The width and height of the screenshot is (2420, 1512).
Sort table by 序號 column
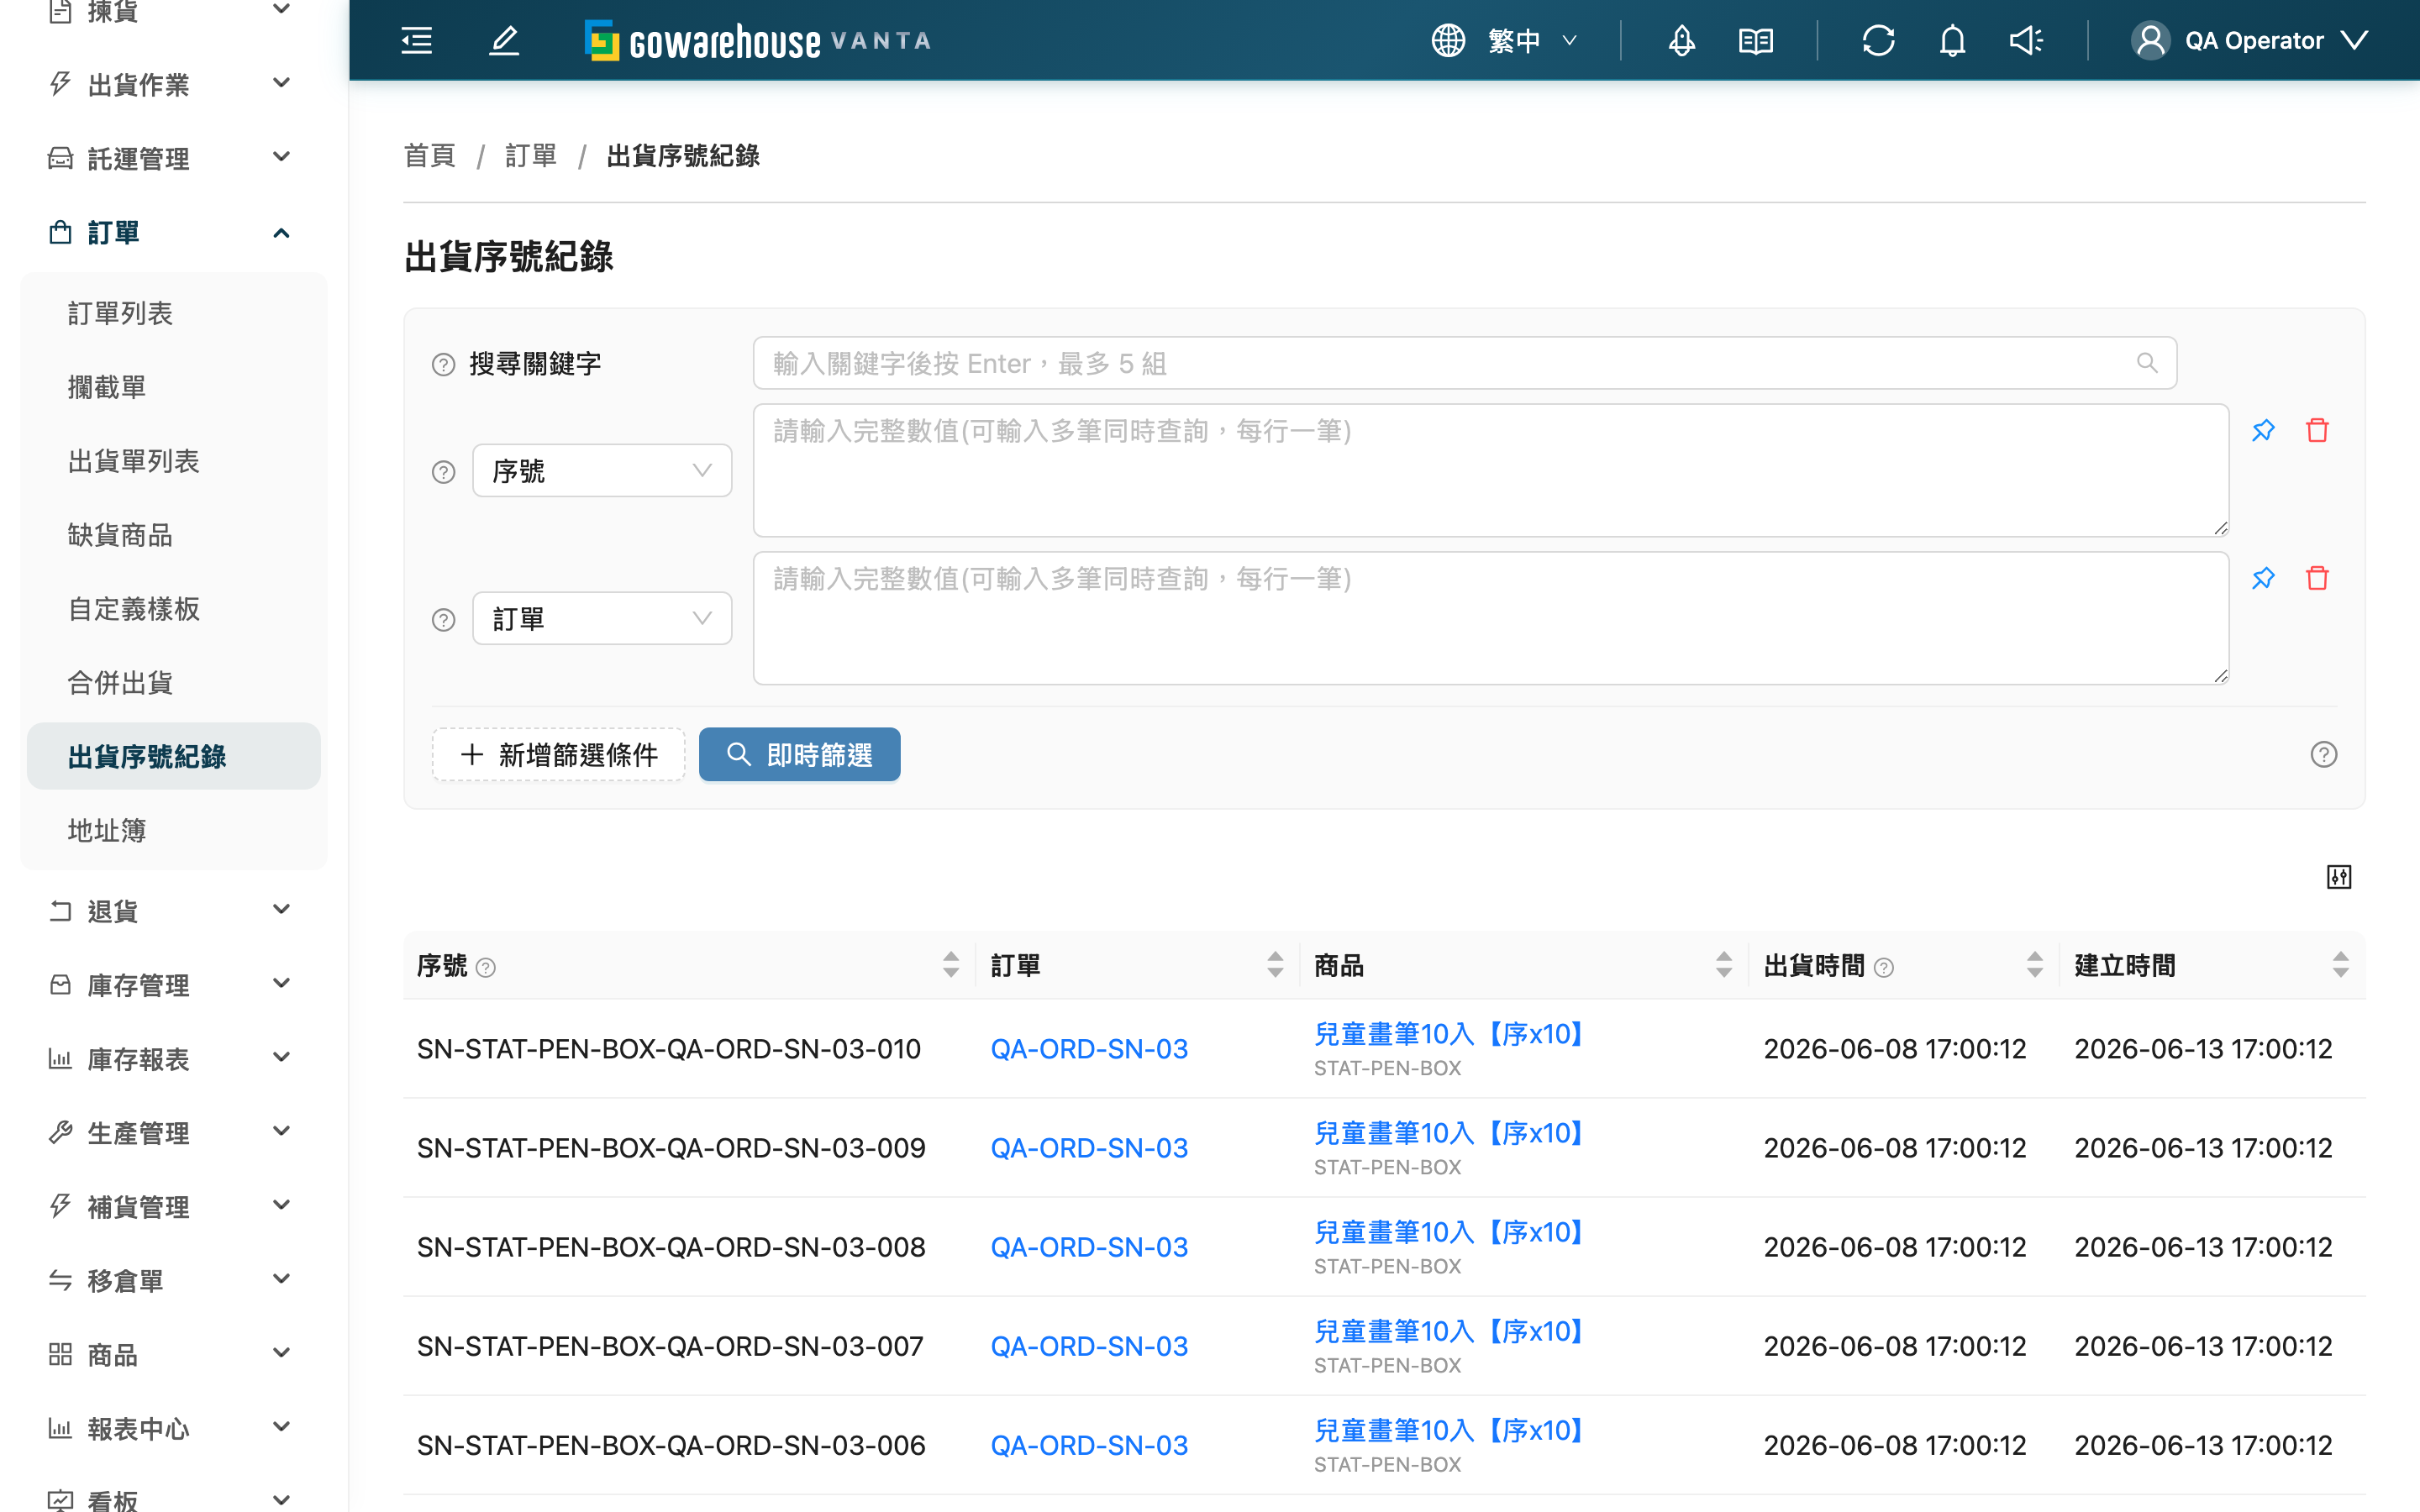951,965
